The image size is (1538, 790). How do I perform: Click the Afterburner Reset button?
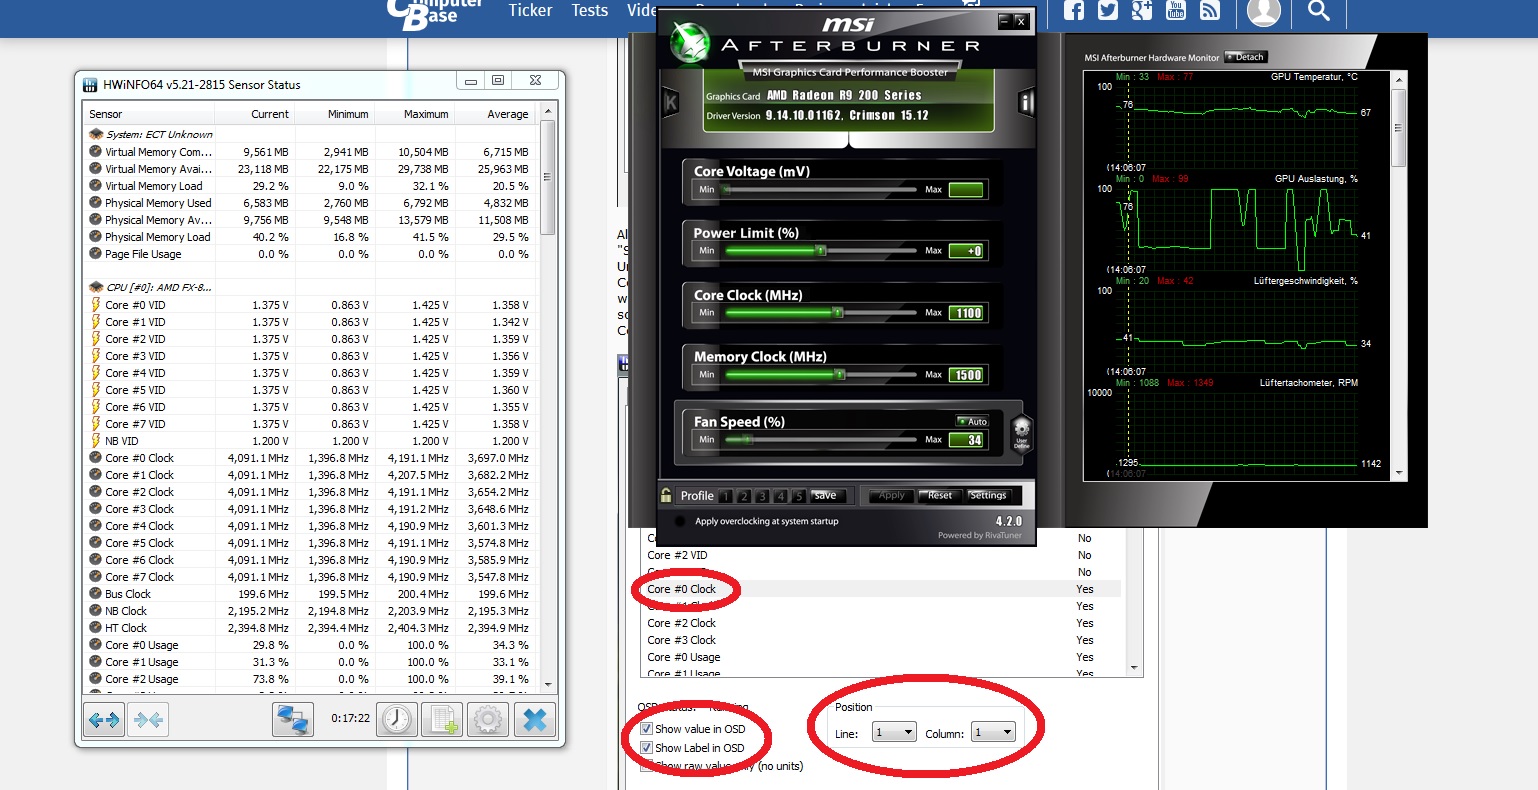pyautogui.click(x=940, y=496)
